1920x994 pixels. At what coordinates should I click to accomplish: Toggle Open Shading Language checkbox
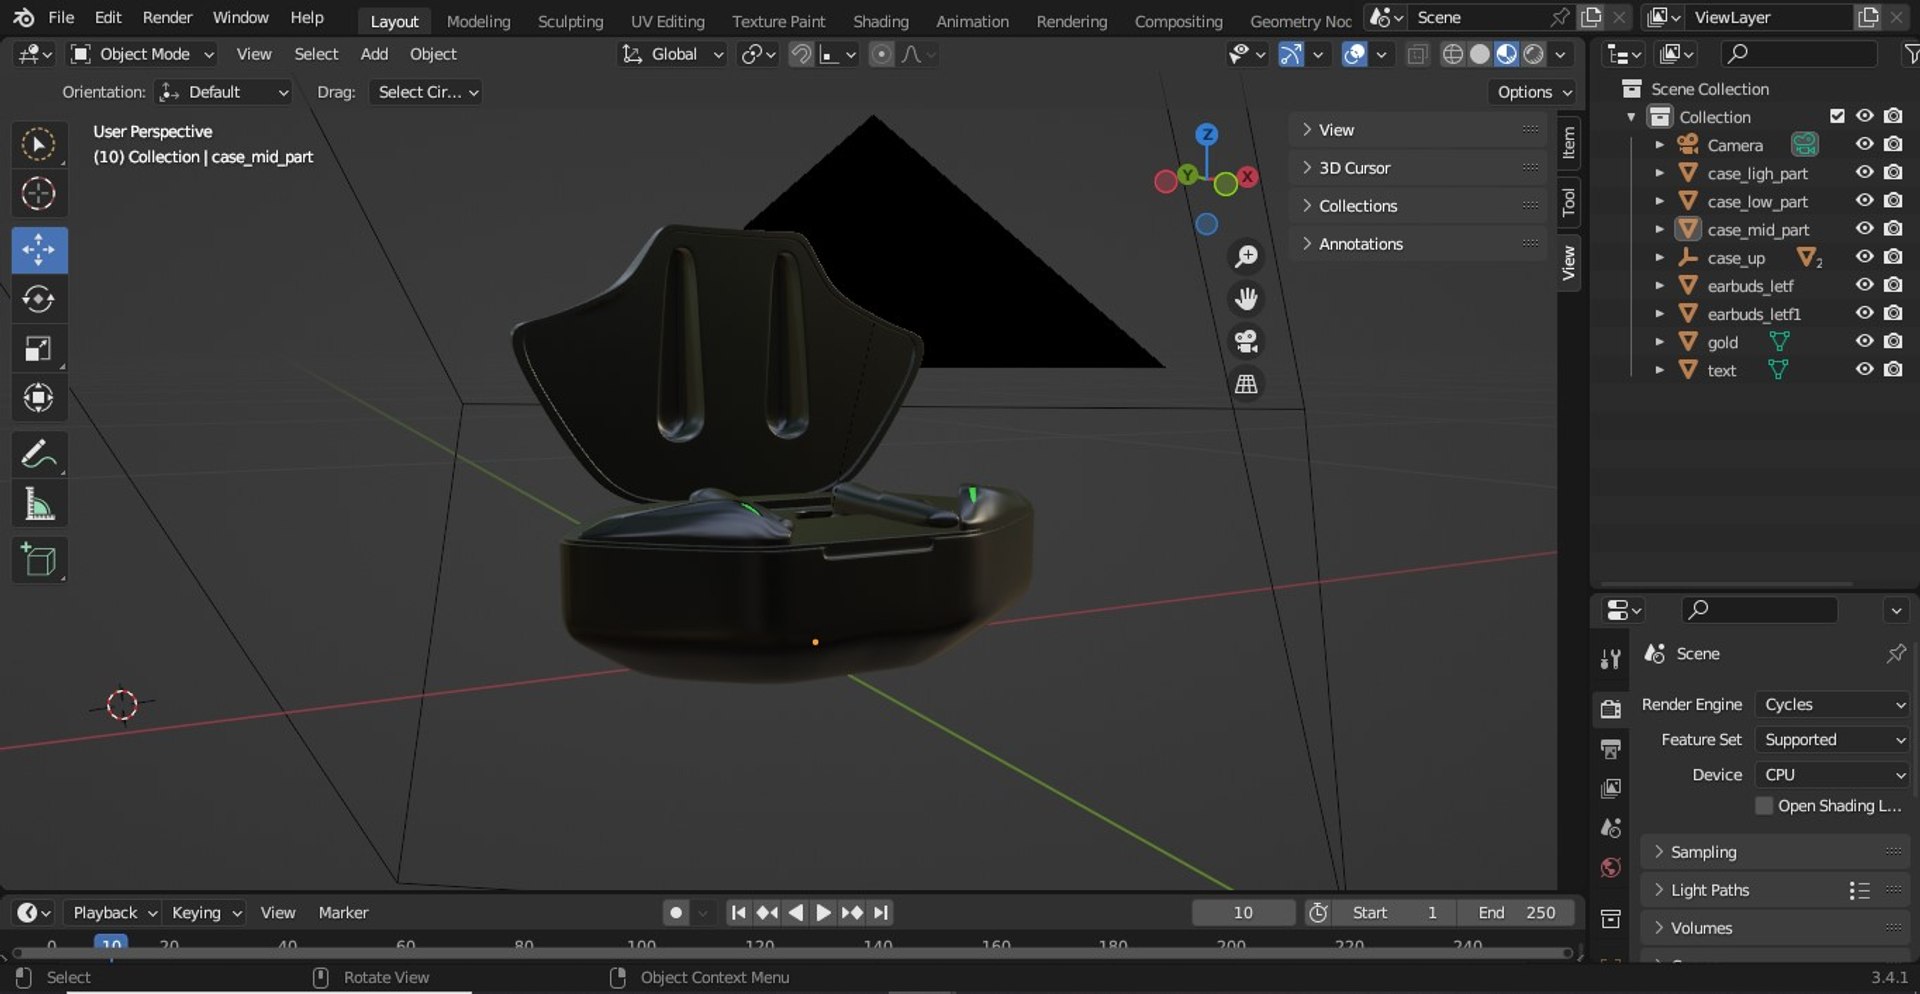(1764, 806)
